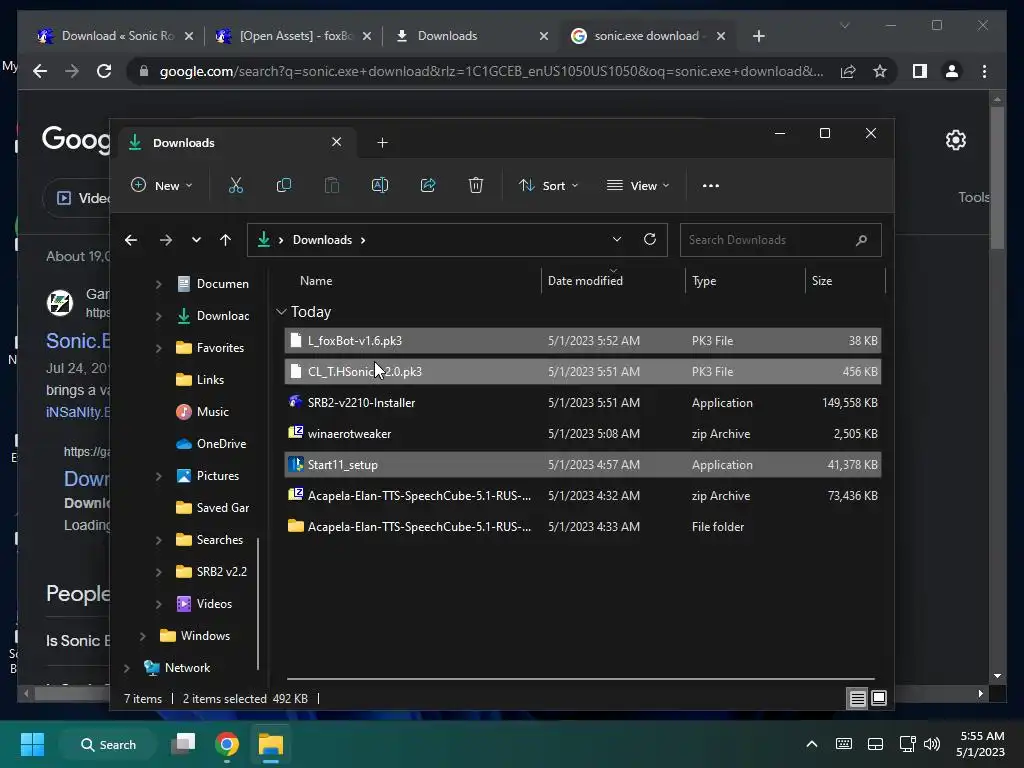
Task: Open OneDrive in the navigation pane
Action: click(211, 444)
